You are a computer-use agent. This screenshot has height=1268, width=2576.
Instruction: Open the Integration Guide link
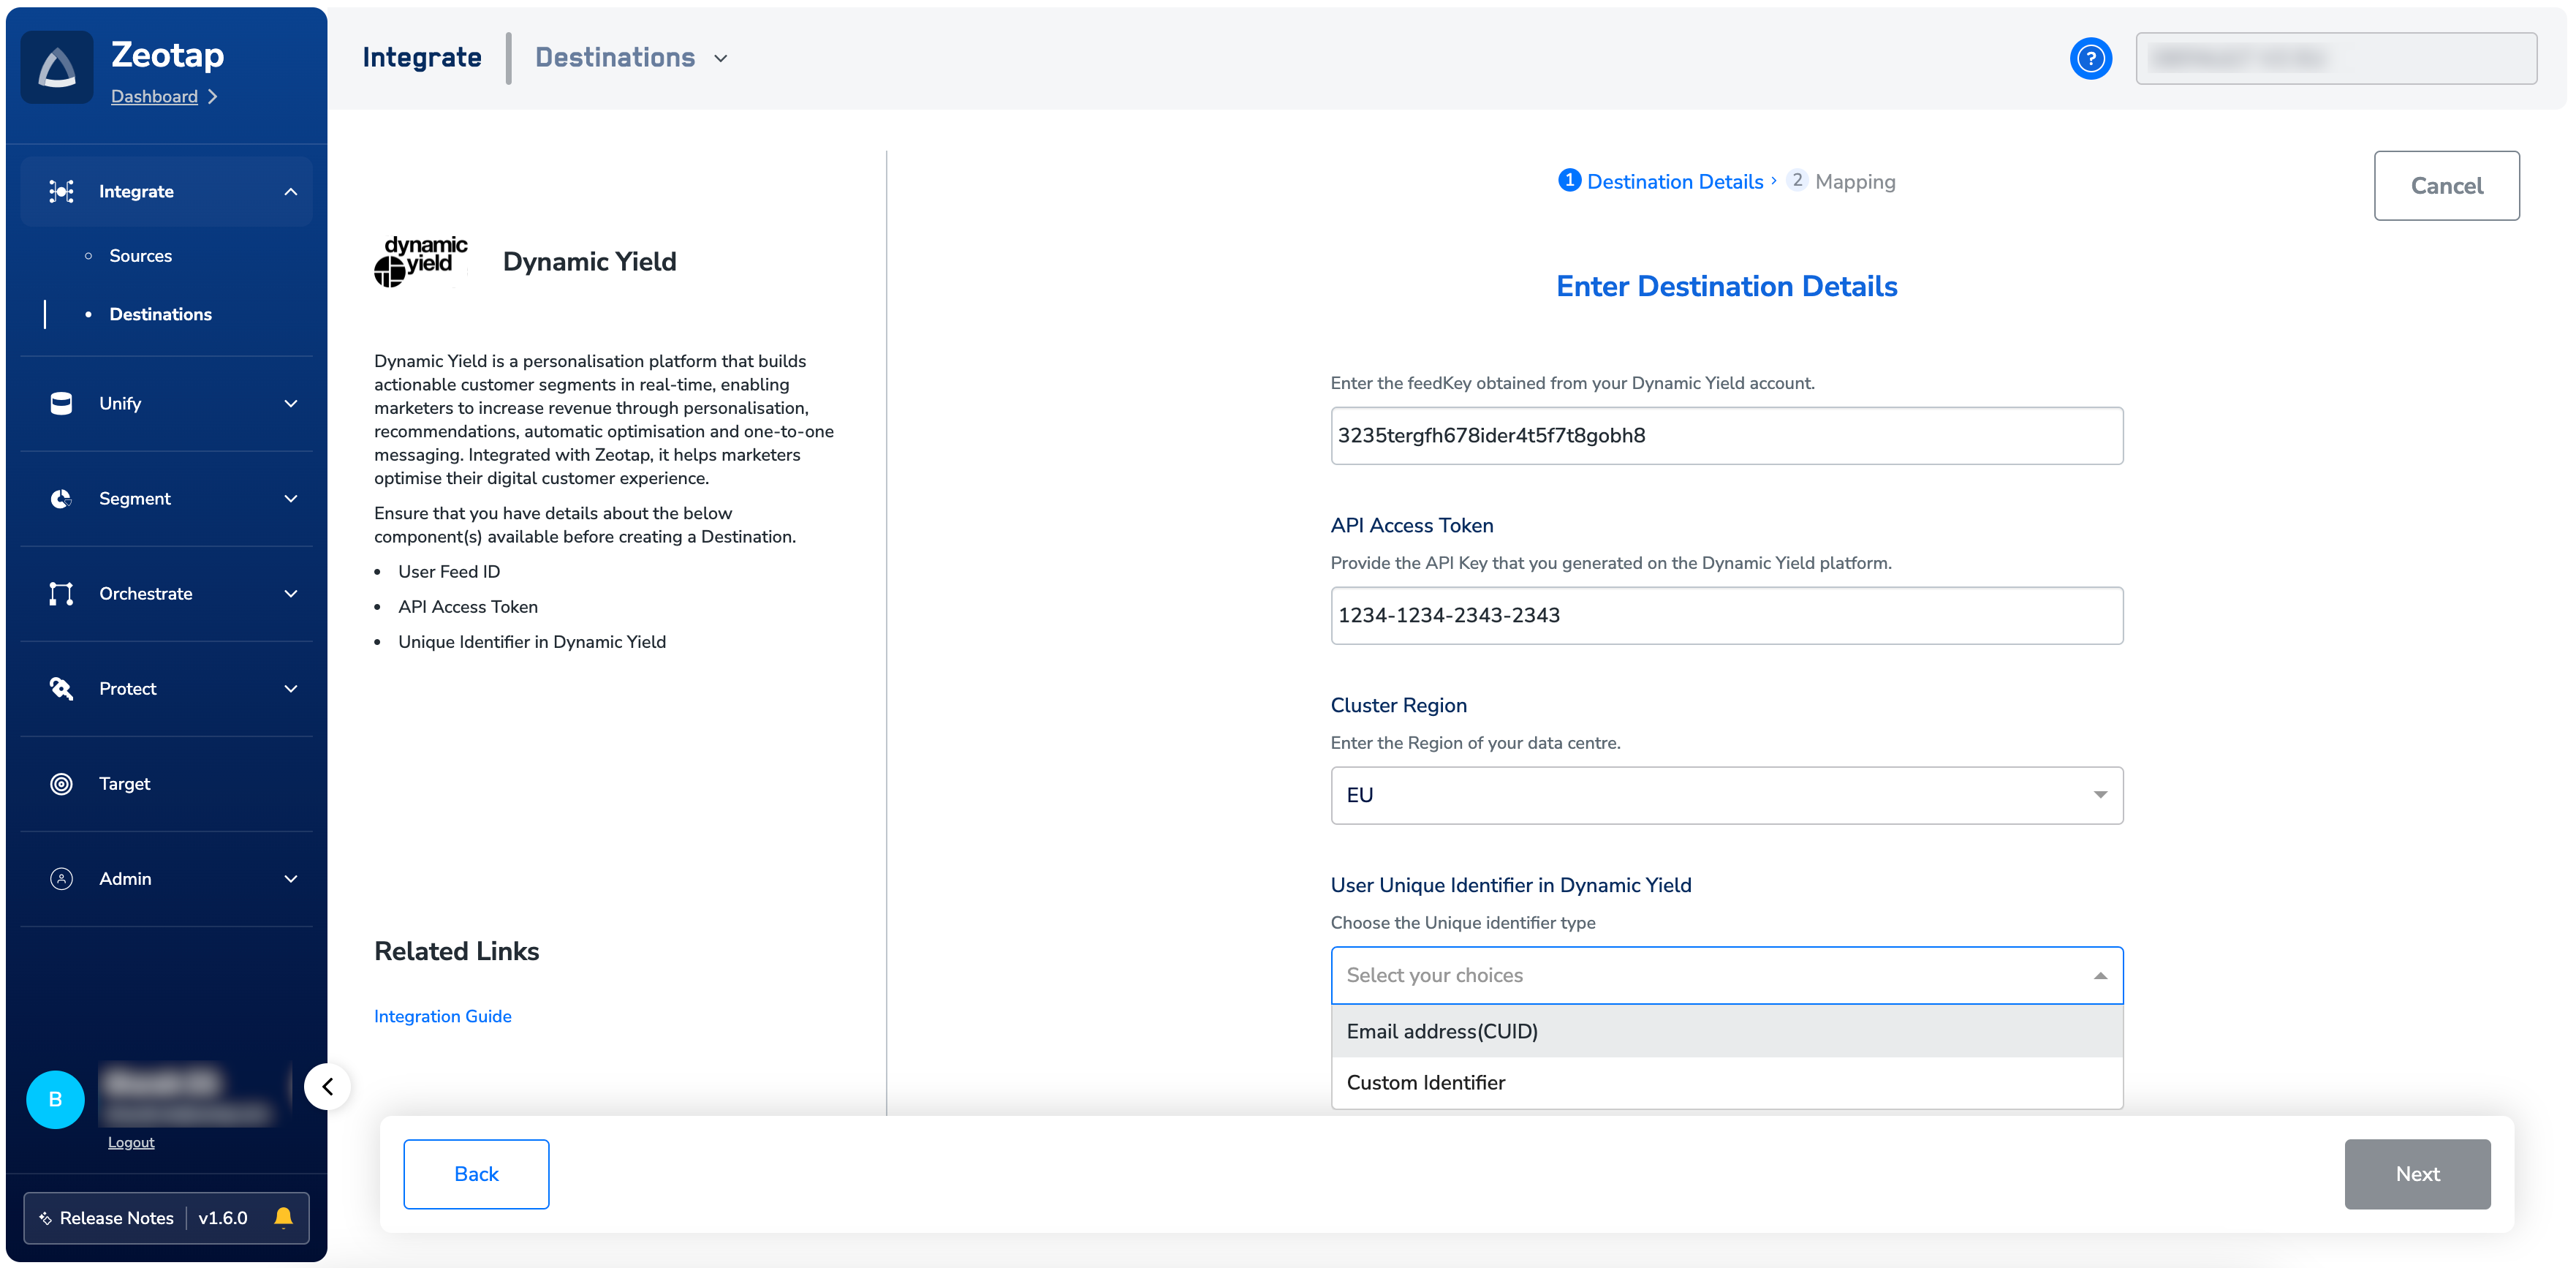tap(442, 1016)
